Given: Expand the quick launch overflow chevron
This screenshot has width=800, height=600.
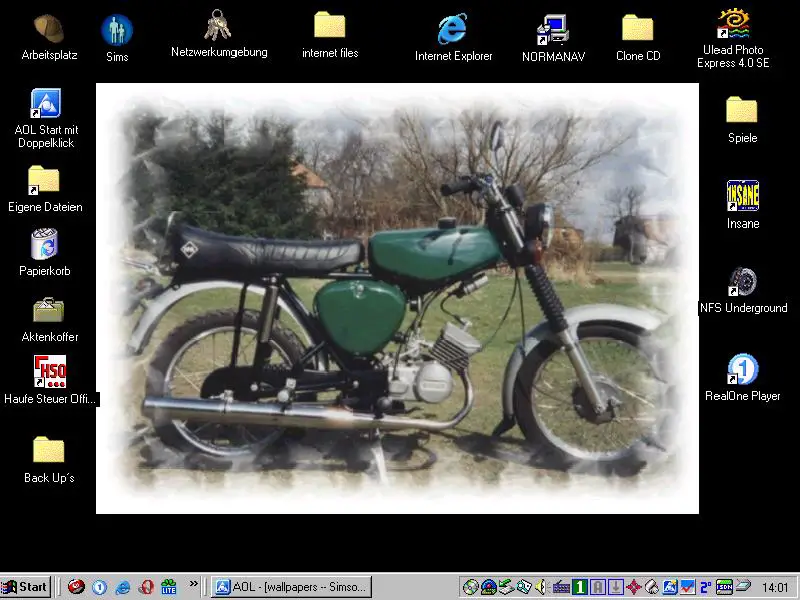Looking at the screenshot, I should [194, 586].
